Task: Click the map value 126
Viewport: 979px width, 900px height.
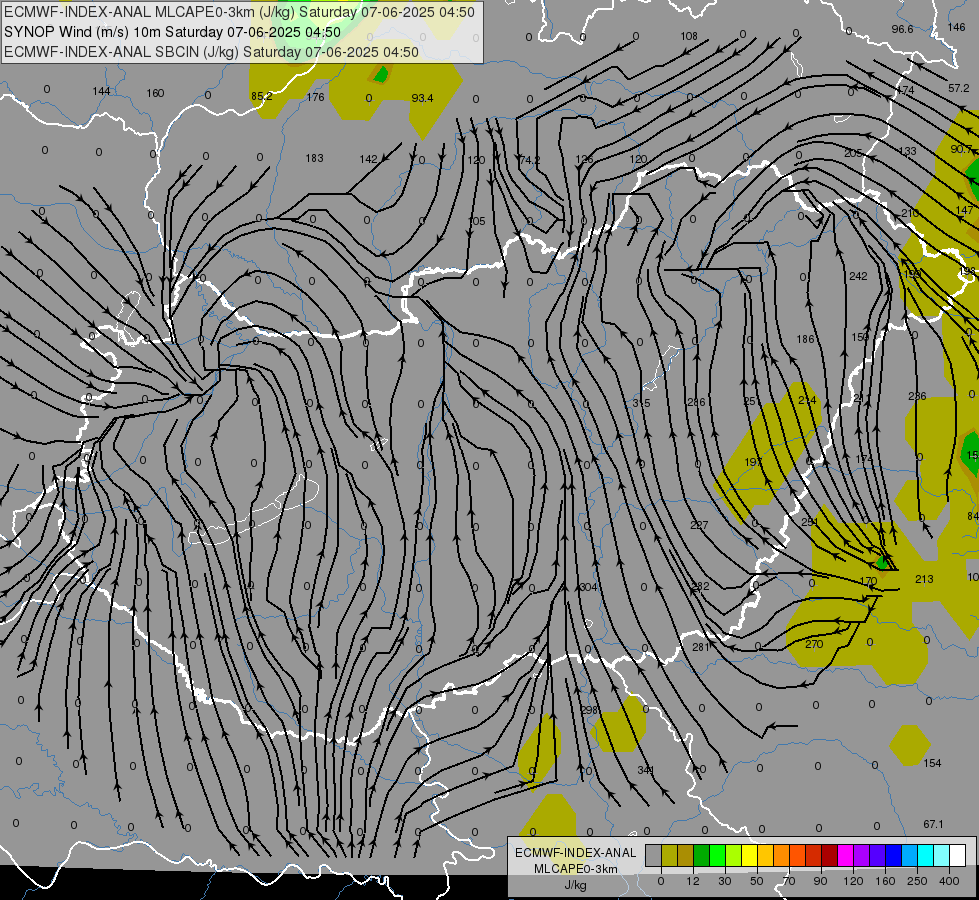Action: [584, 159]
